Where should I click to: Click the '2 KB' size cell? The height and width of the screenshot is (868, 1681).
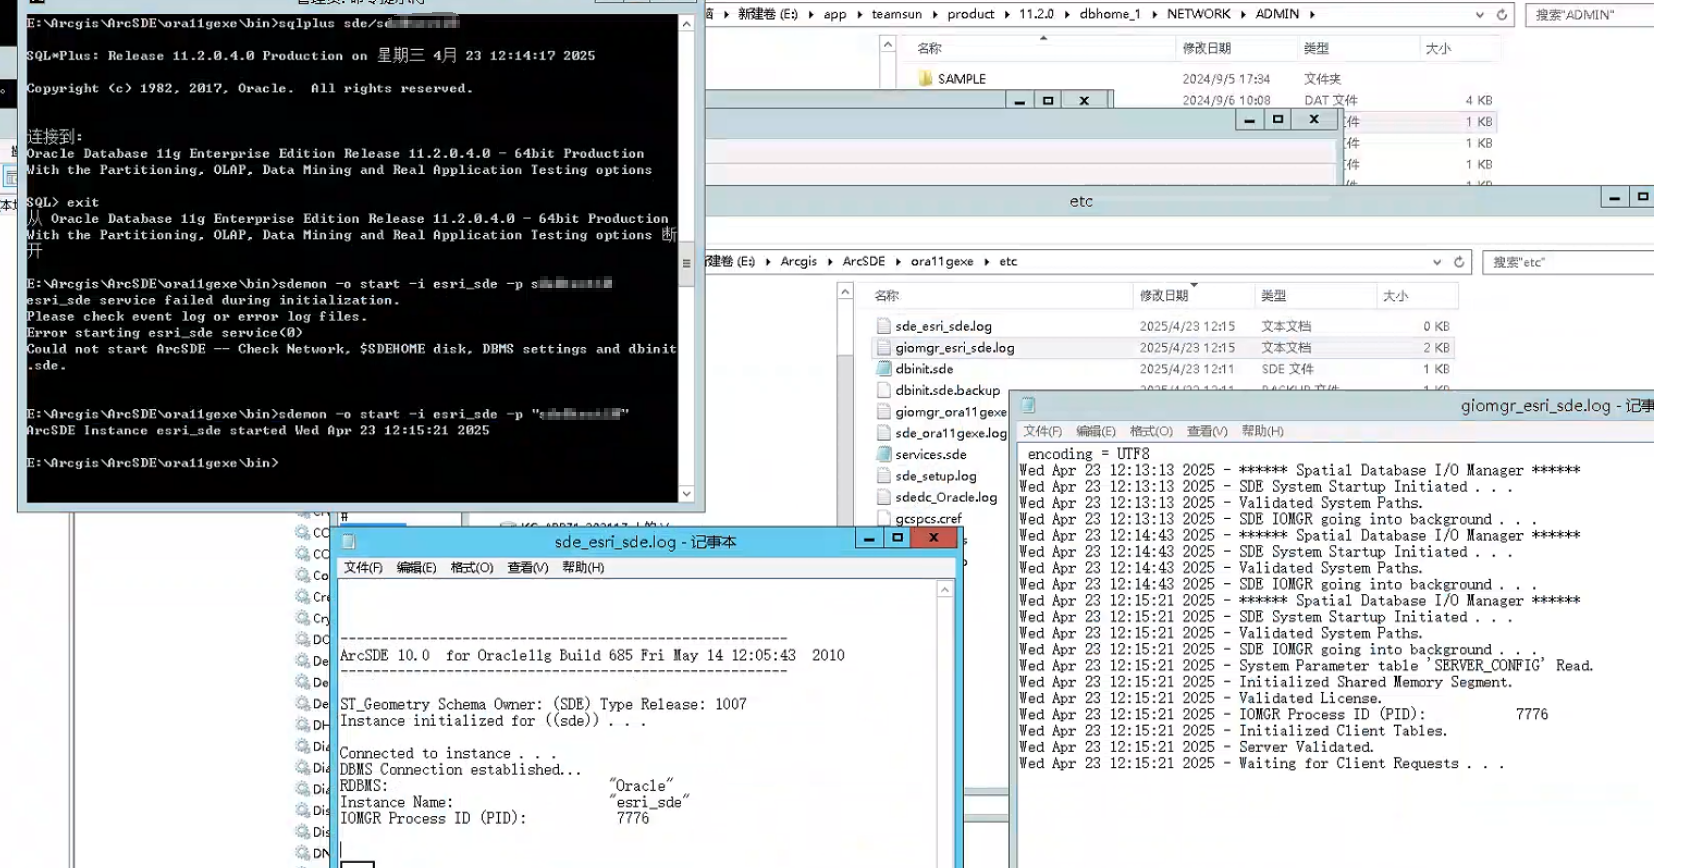(x=1436, y=348)
